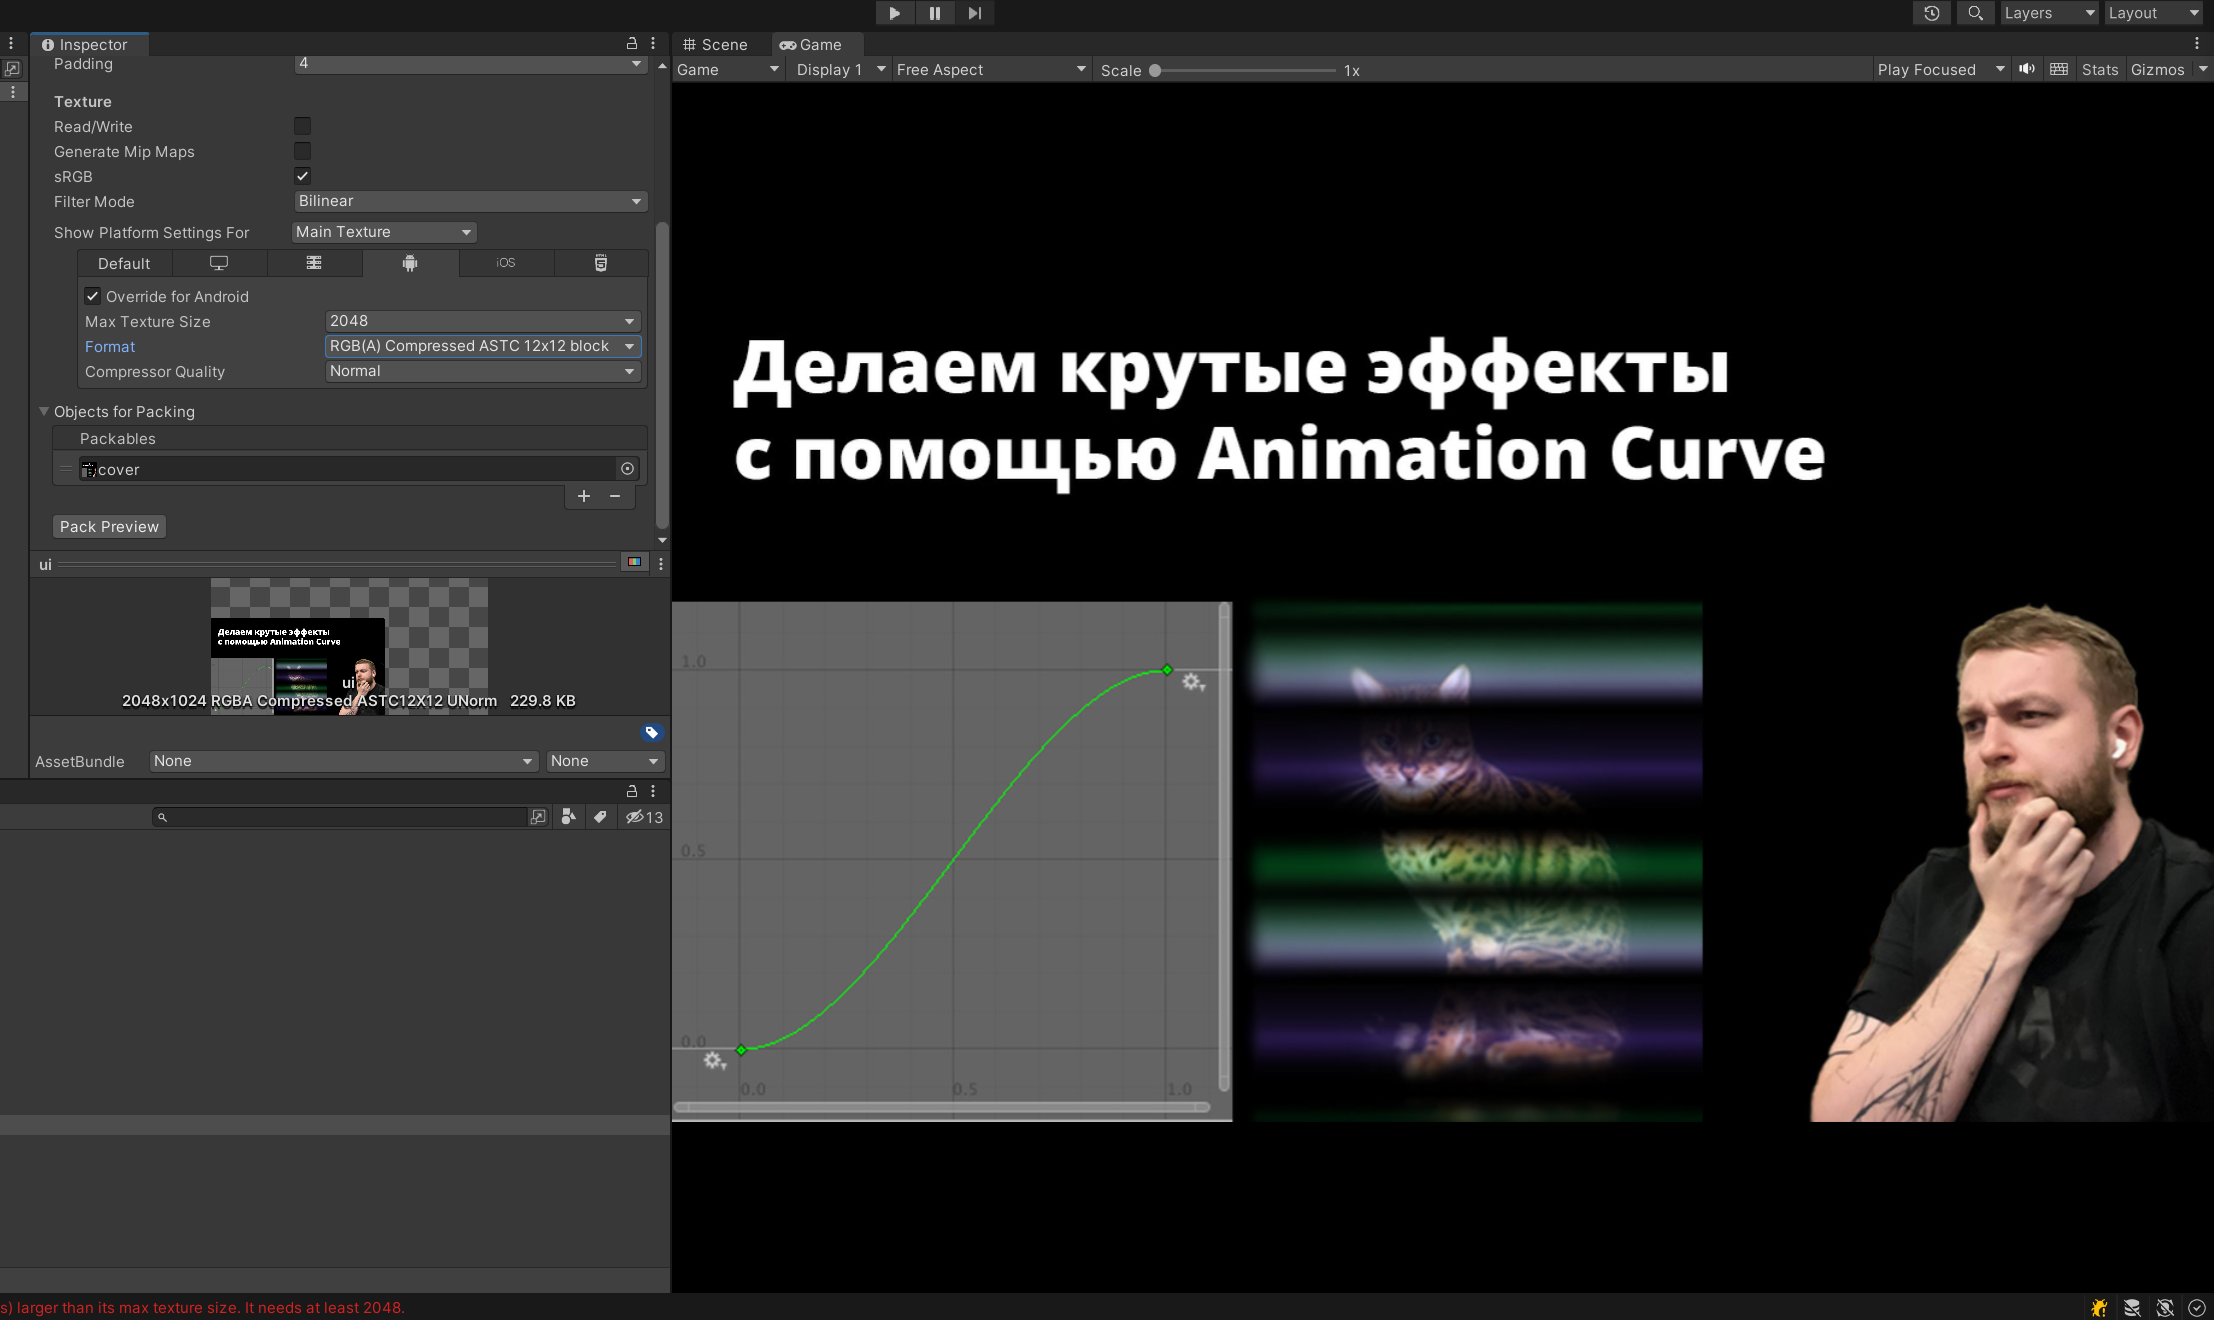Click the Step button in Unity toolbar
Screen dimensions: 2214x1320
976,13
